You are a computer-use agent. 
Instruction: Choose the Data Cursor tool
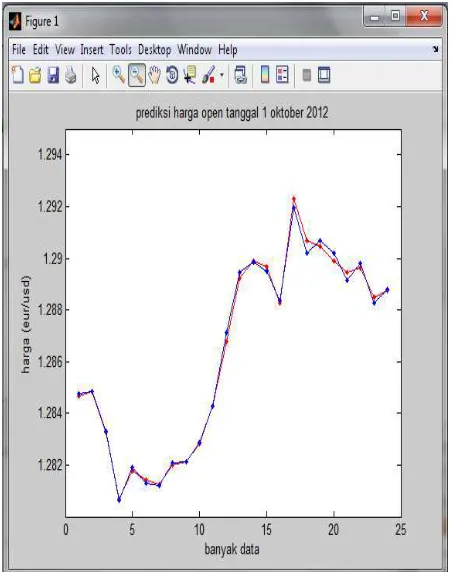(x=190, y=75)
